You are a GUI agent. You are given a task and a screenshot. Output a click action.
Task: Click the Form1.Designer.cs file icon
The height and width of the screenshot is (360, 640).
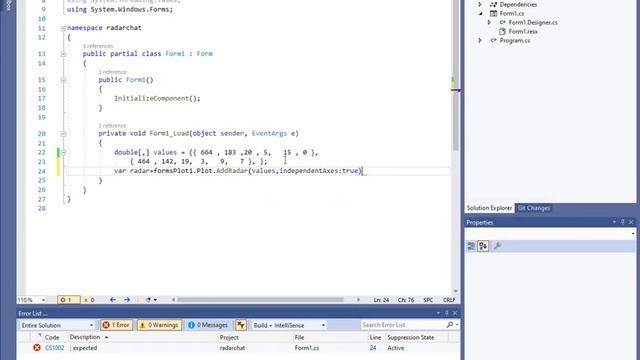click(502, 22)
